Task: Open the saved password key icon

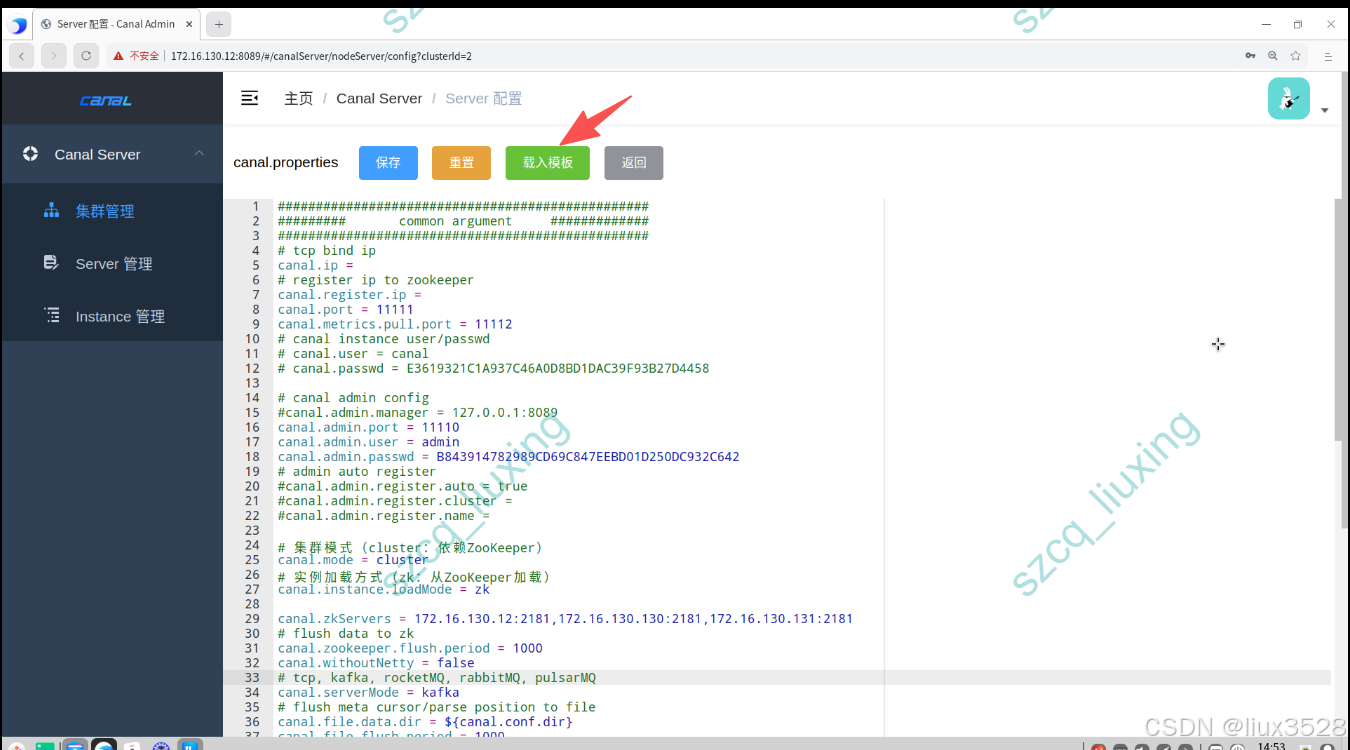Action: point(1250,56)
